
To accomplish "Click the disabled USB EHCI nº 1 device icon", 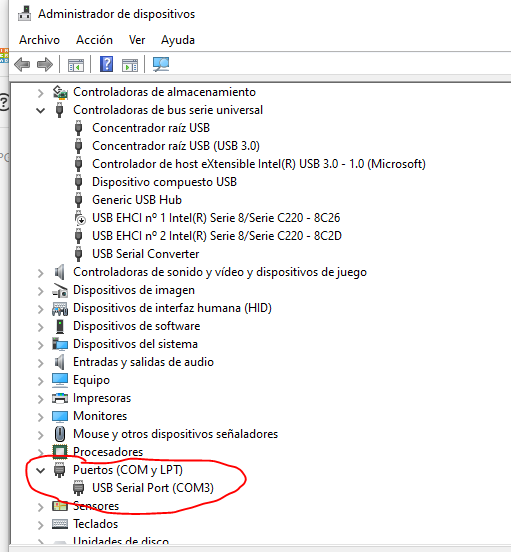I will coord(80,218).
